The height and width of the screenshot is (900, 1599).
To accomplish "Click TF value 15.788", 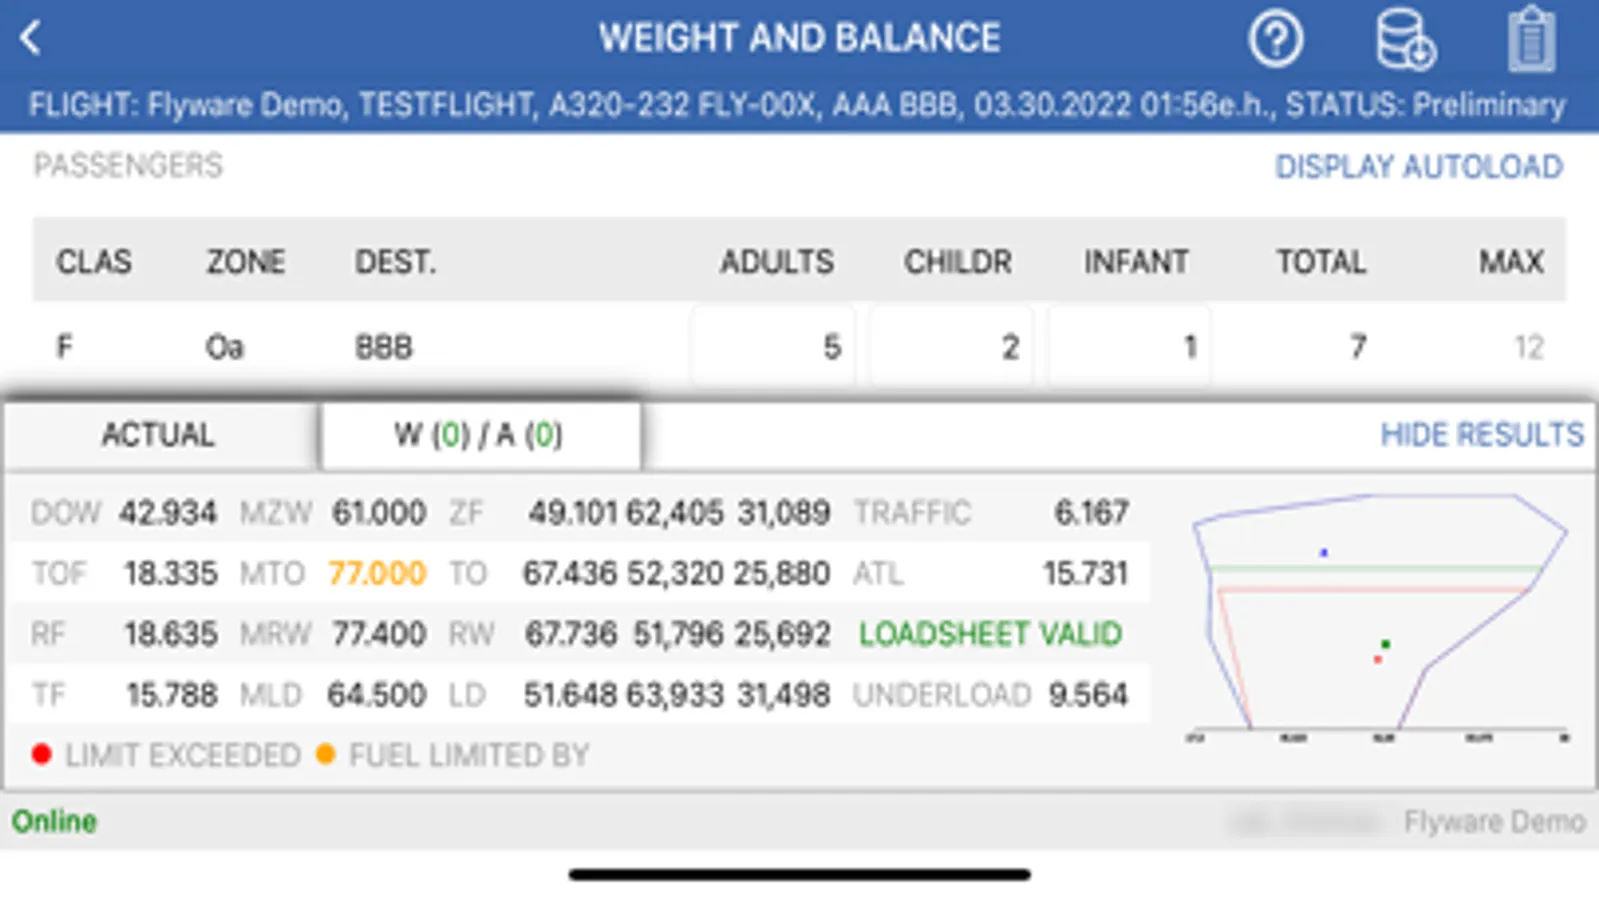I will pyautogui.click(x=171, y=695).
